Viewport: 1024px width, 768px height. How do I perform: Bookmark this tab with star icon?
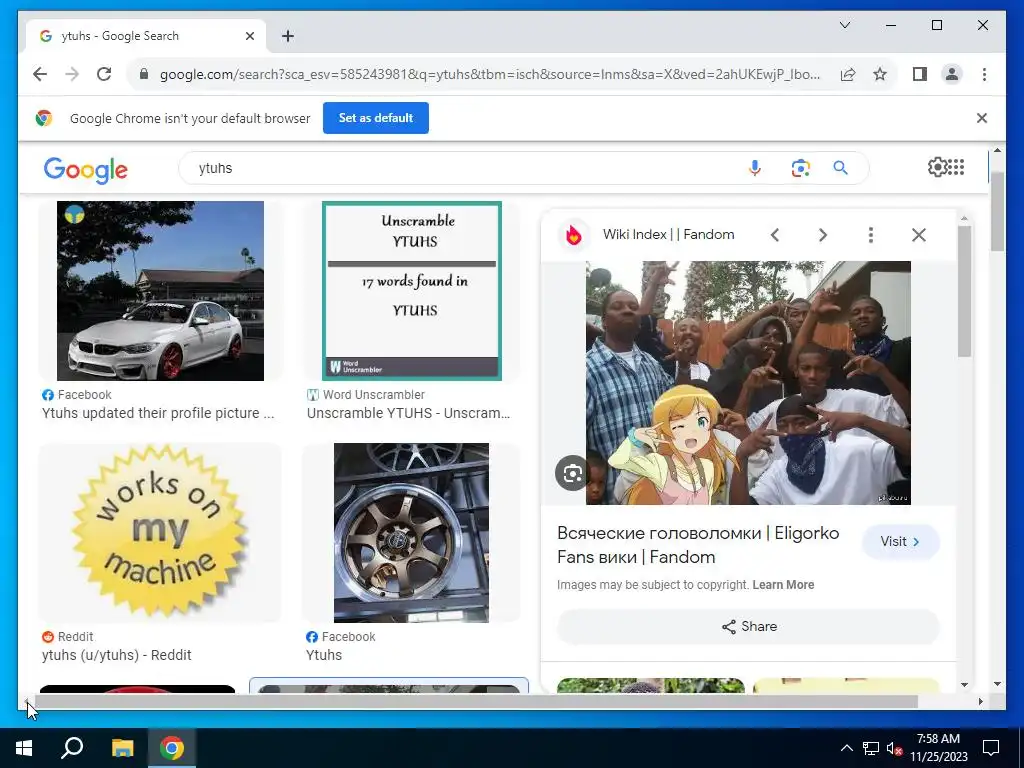pyautogui.click(x=880, y=74)
